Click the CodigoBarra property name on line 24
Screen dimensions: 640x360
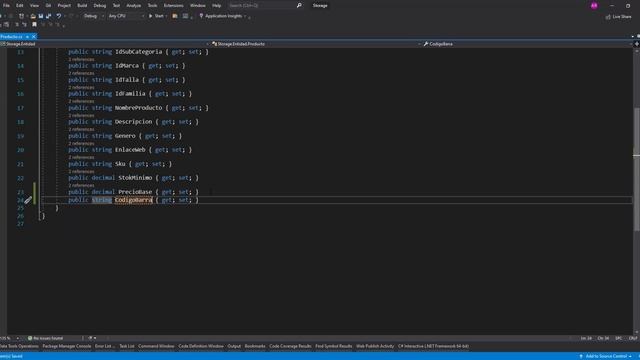[133, 200]
